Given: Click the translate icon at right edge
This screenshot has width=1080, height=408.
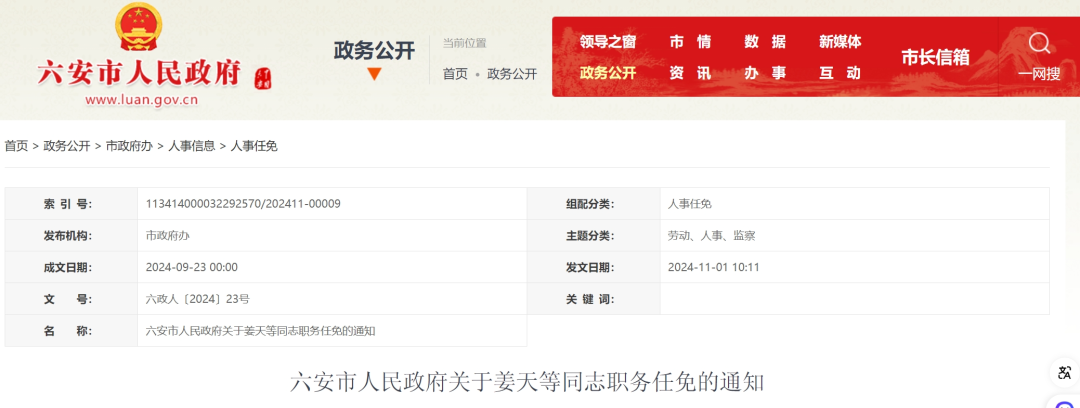Looking at the screenshot, I should [1065, 374].
